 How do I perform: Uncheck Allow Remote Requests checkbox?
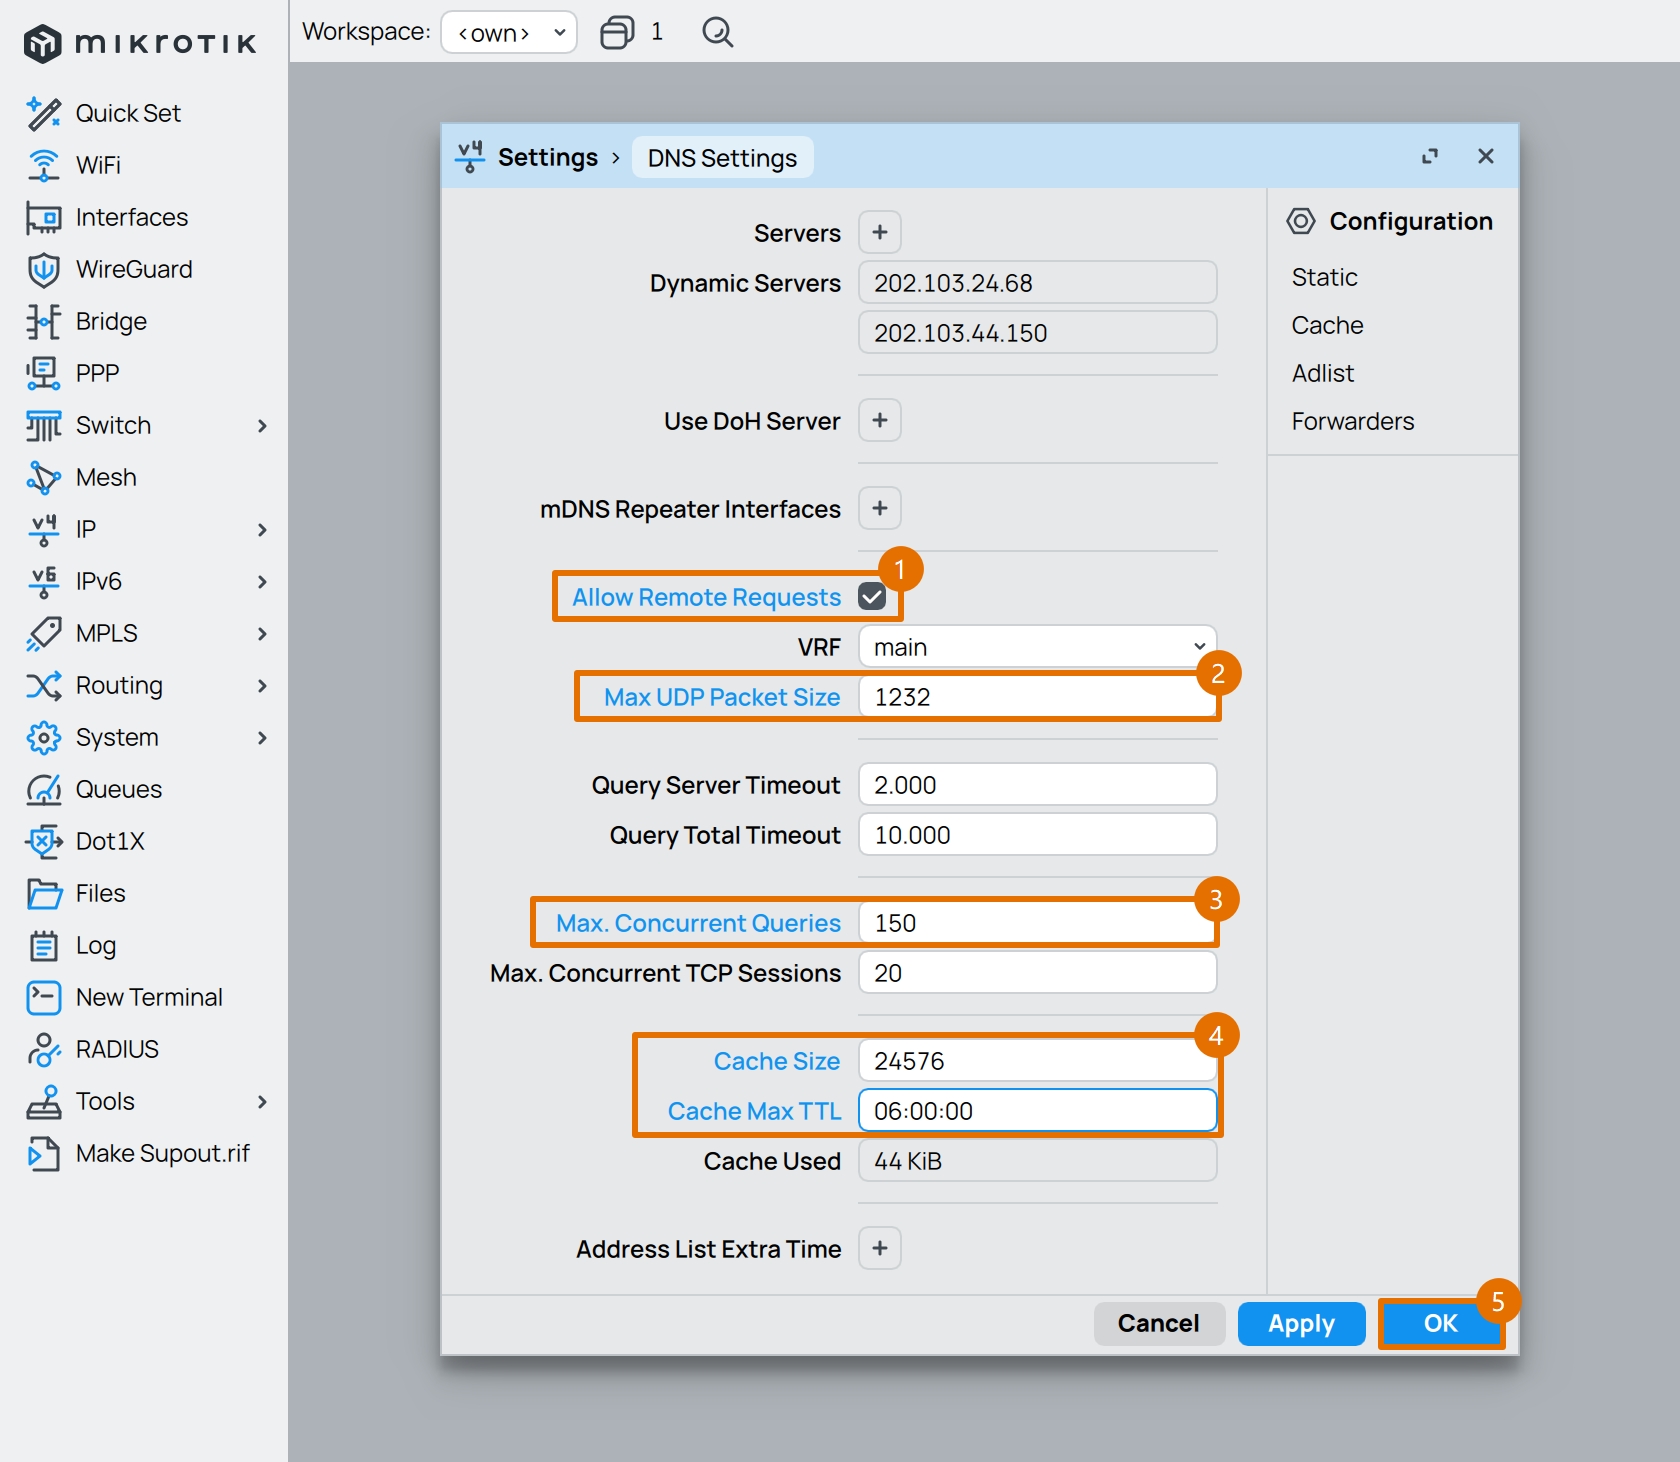(872, 597)
